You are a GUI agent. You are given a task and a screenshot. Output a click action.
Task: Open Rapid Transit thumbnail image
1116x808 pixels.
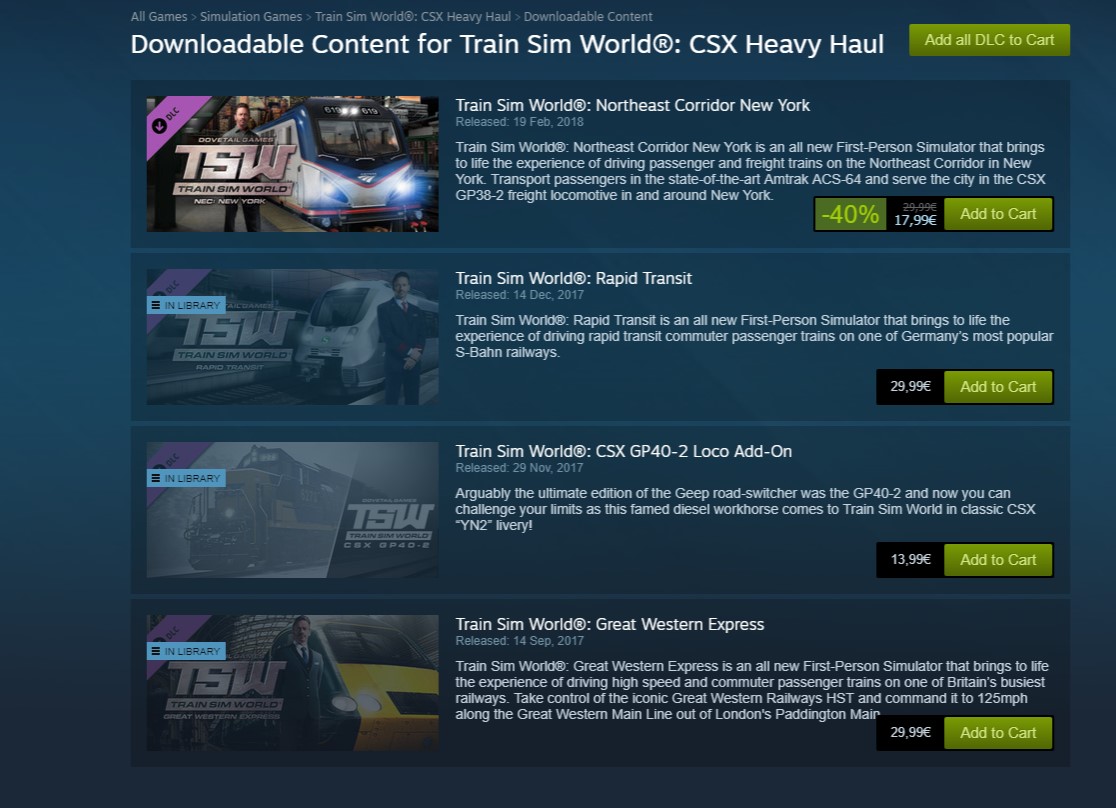click(x=293, y=337)
